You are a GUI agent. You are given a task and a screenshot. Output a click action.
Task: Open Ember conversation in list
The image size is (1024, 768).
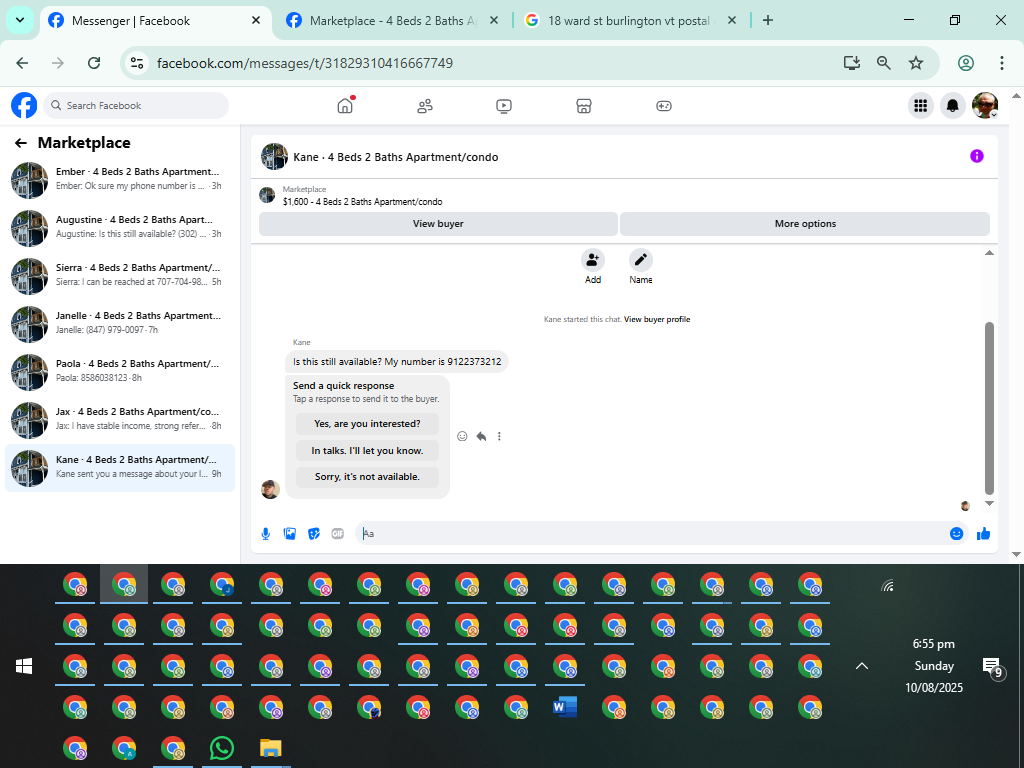120,180
